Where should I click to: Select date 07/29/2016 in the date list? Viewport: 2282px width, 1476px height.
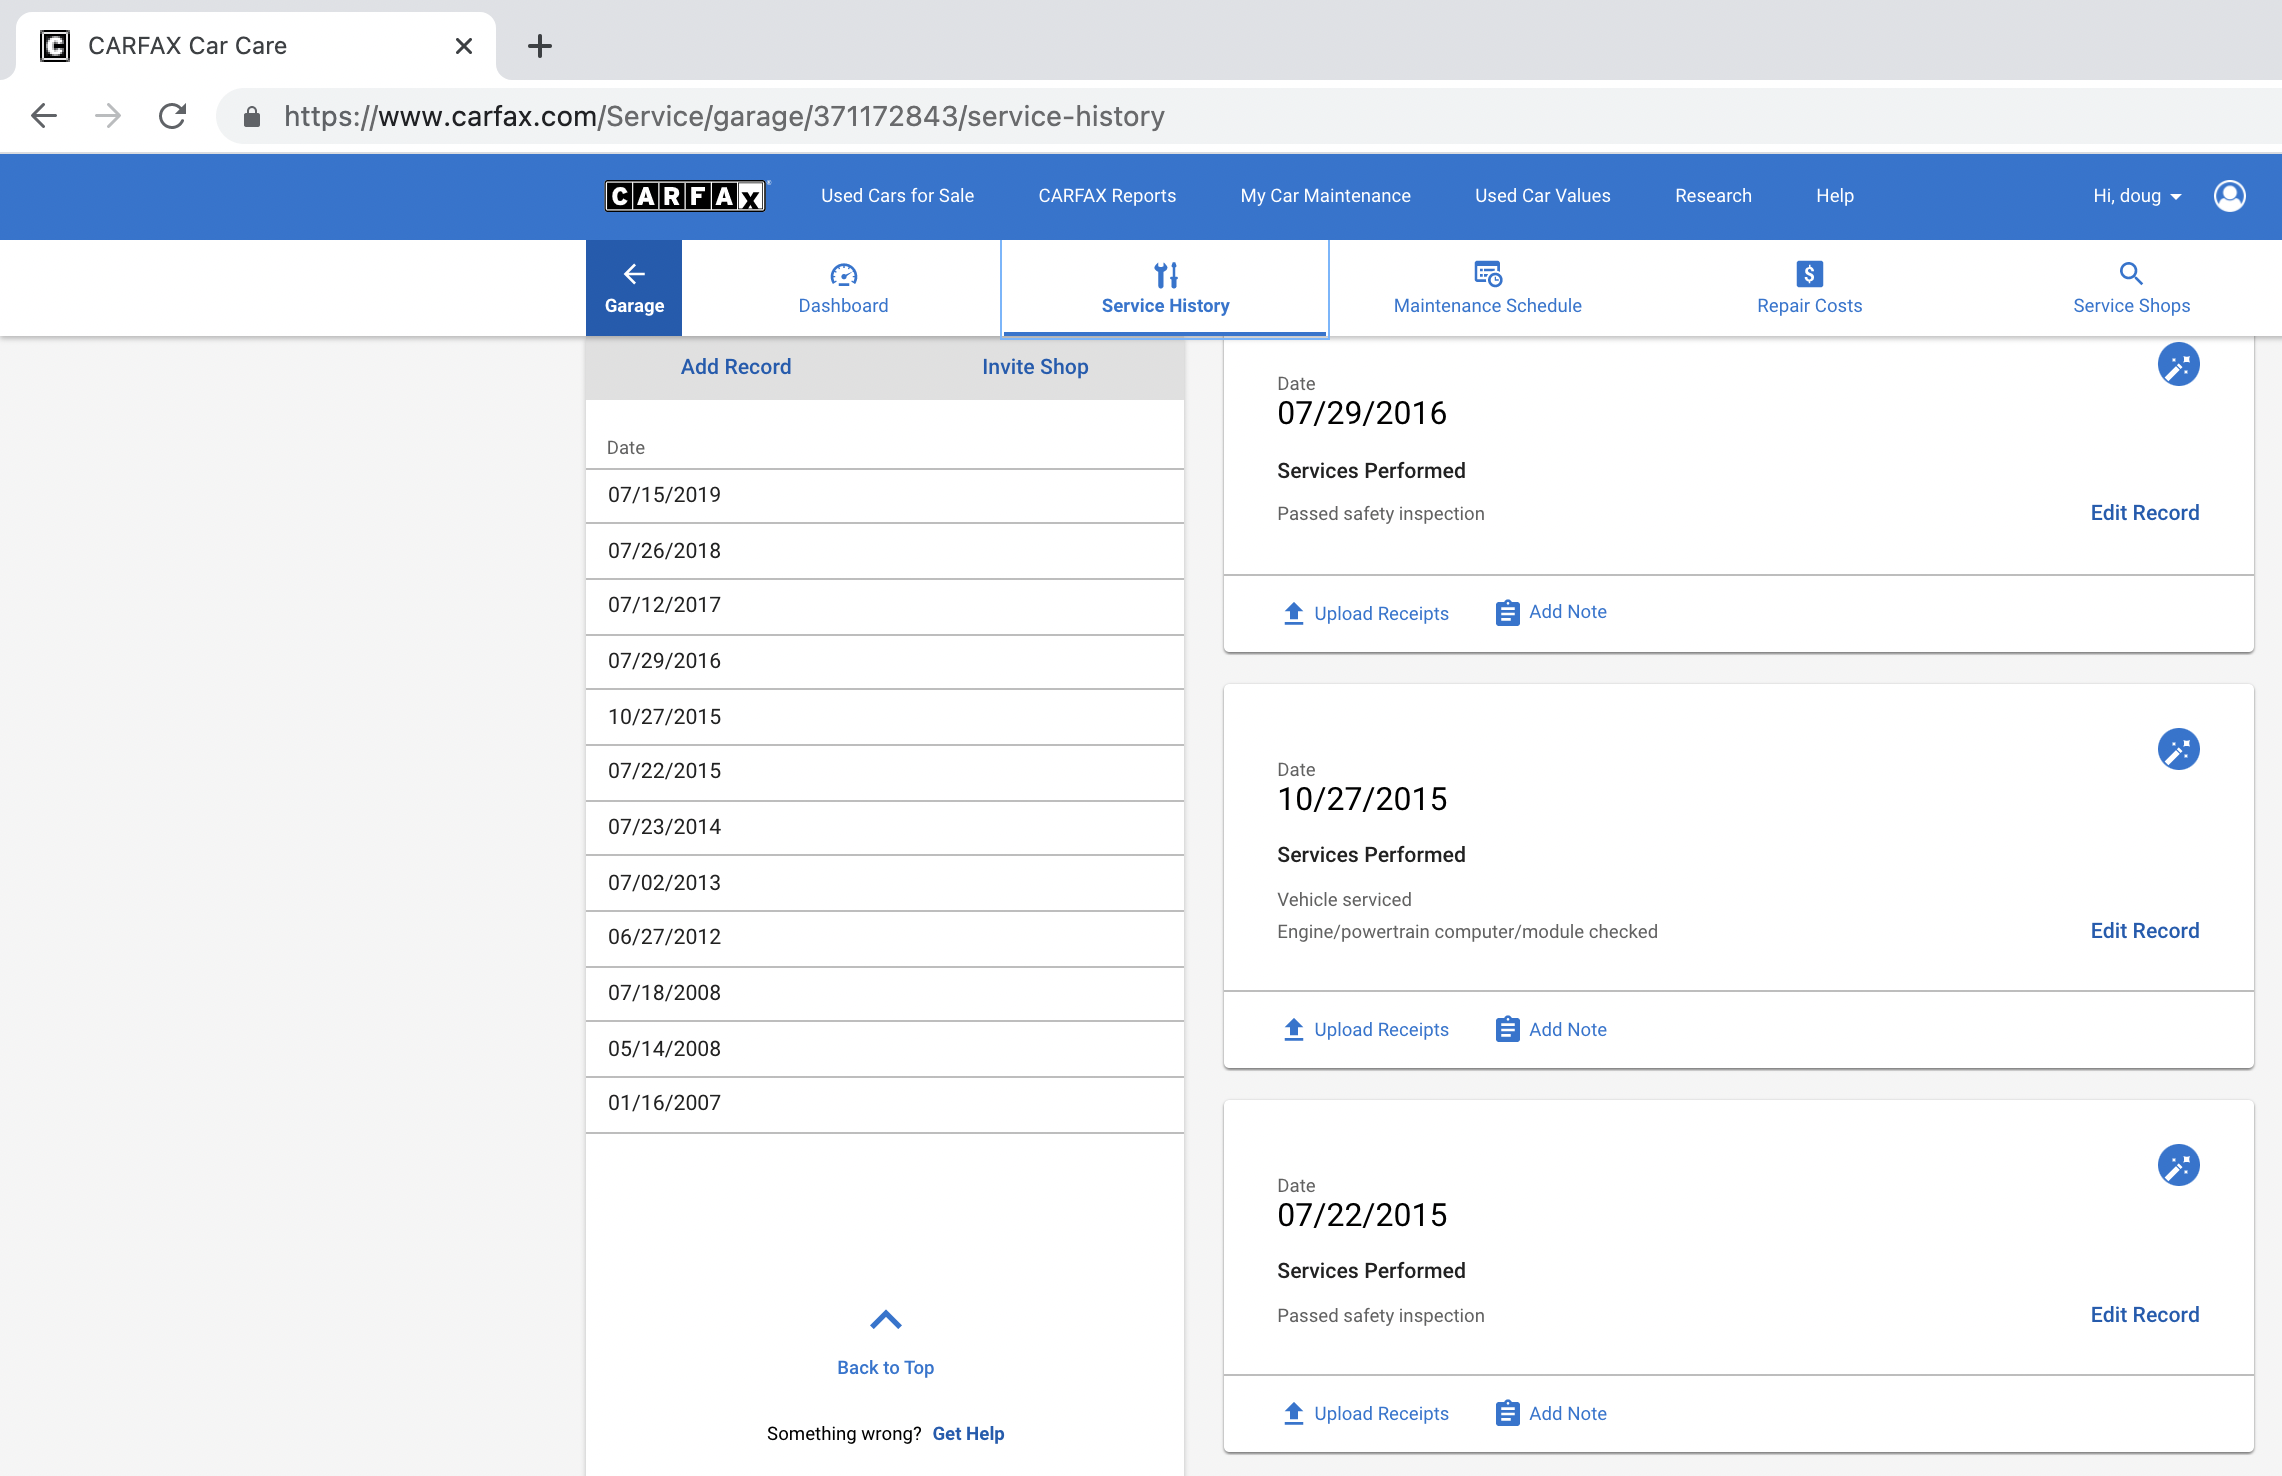885,661
